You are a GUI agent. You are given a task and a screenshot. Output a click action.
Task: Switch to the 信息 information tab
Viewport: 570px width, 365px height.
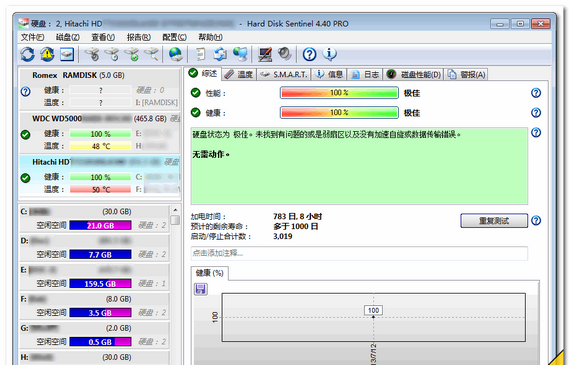[x=329, y=75]
